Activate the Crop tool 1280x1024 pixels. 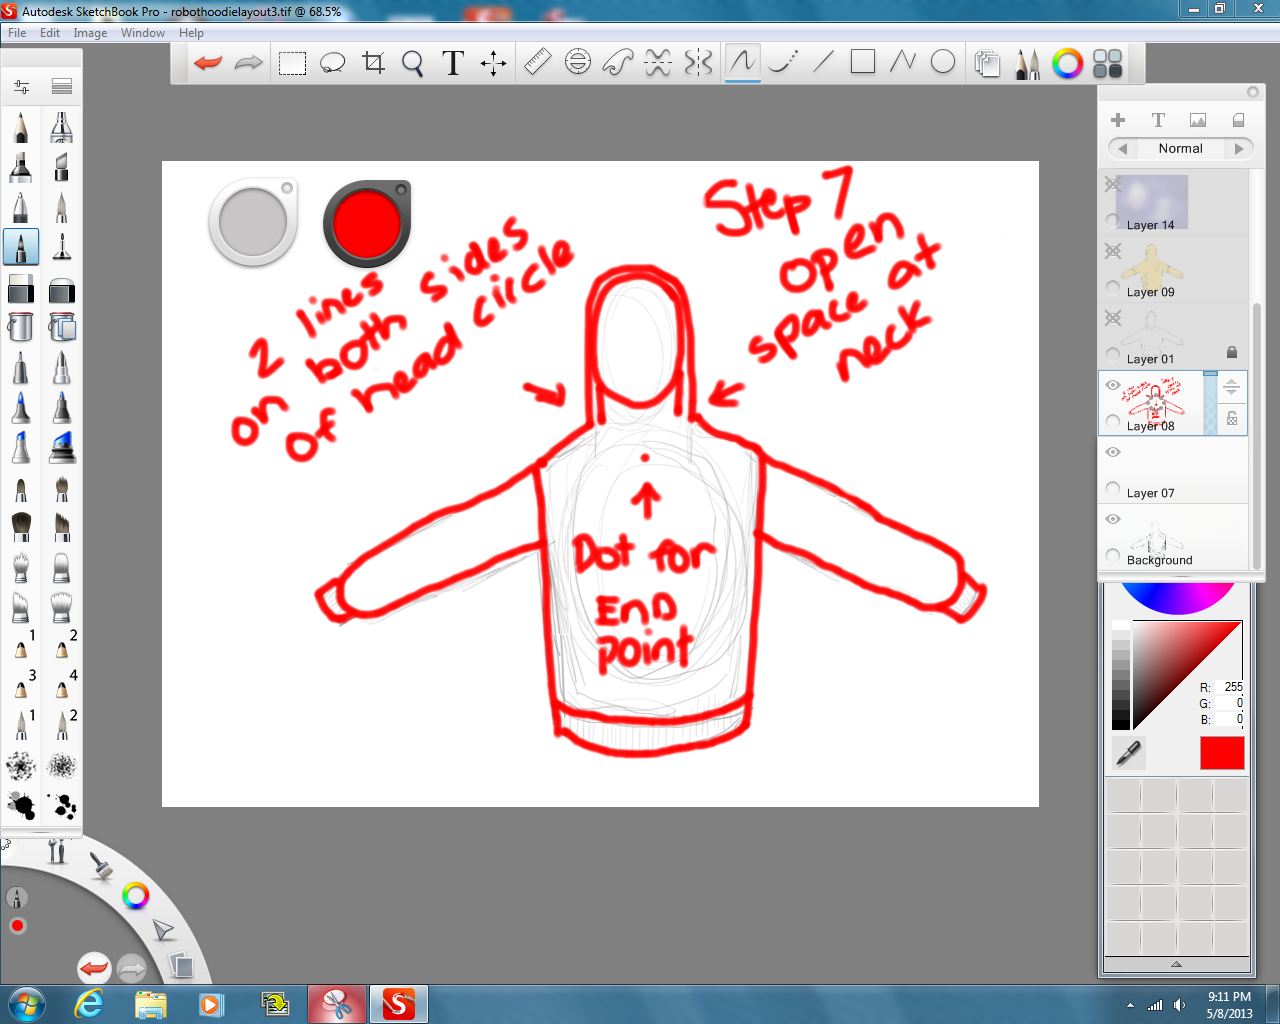pos(373,62)
